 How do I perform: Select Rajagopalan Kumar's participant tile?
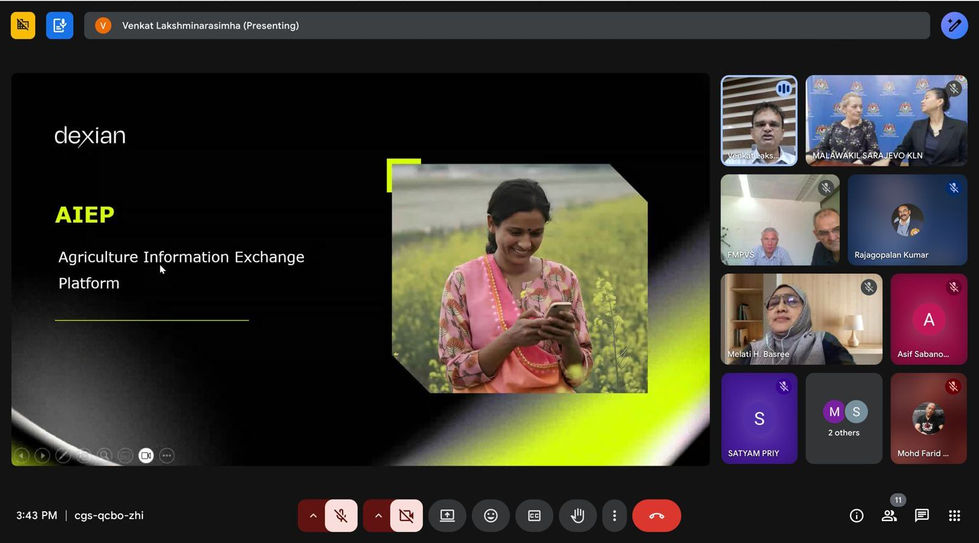(x=907, y=220)
